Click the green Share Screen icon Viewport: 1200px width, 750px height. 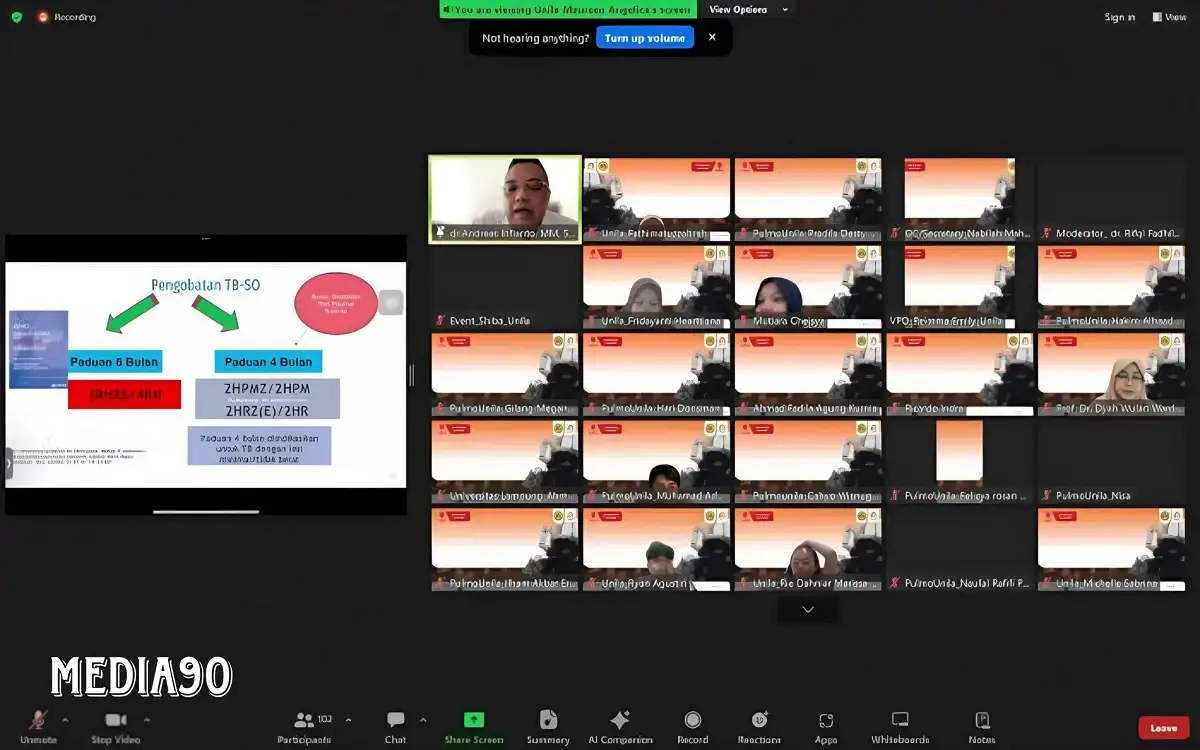coord(474,720)
